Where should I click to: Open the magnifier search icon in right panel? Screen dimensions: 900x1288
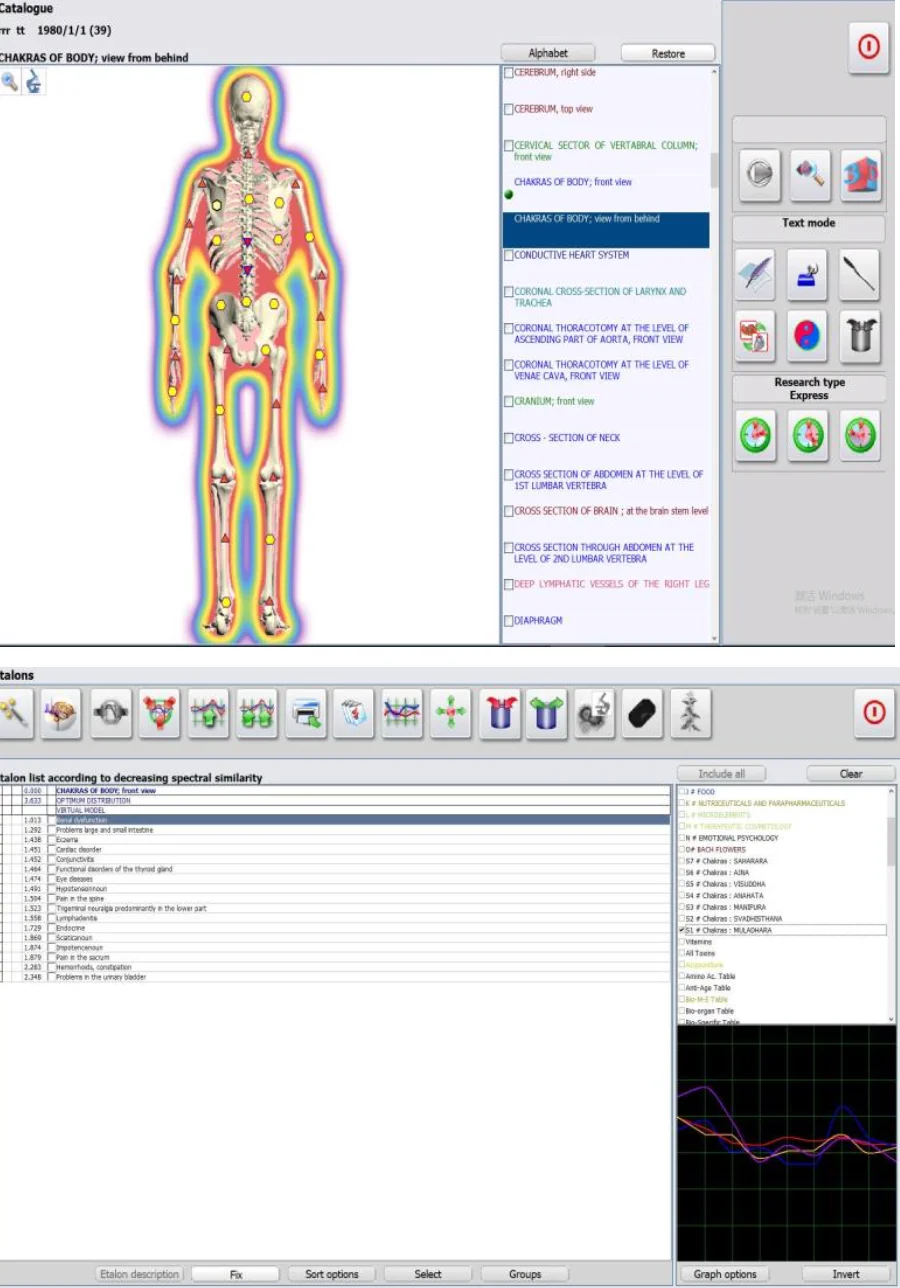click(809, 175)
